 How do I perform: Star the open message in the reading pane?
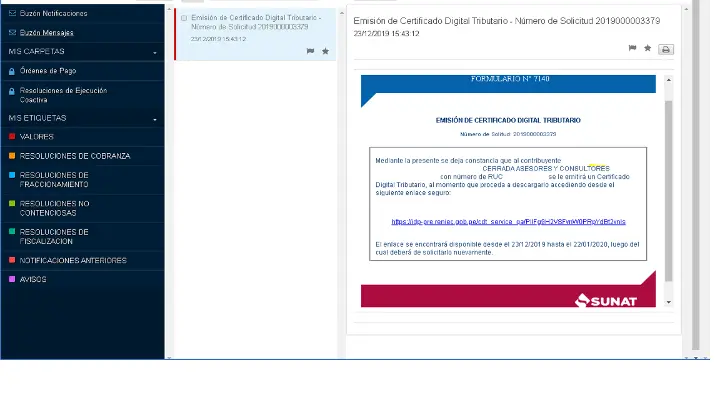[x=647, y=48]
